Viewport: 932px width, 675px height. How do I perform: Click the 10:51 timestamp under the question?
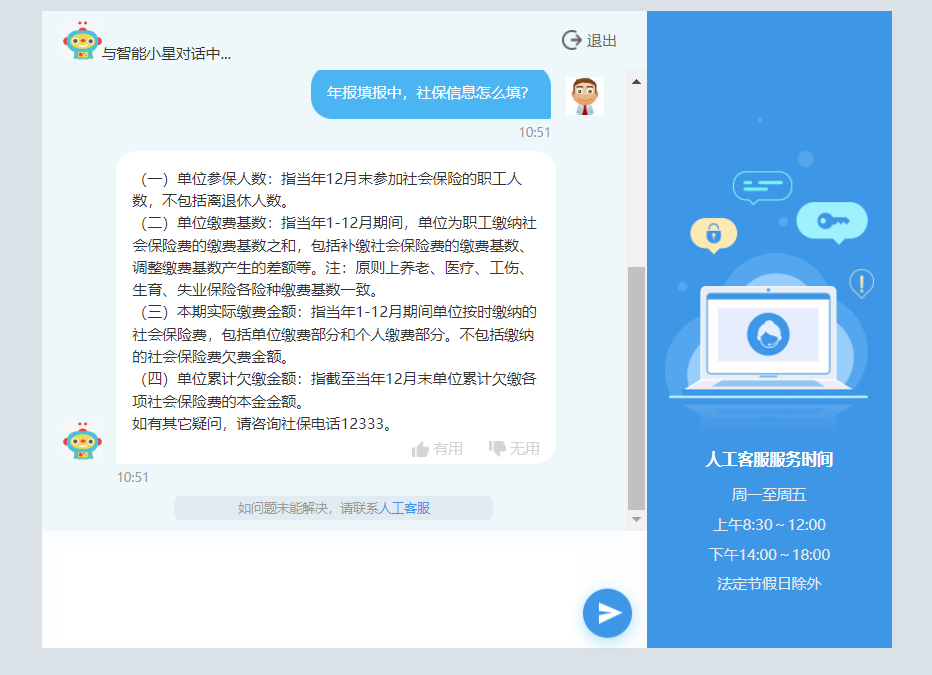pyautogui.click(x=534, y=132)
